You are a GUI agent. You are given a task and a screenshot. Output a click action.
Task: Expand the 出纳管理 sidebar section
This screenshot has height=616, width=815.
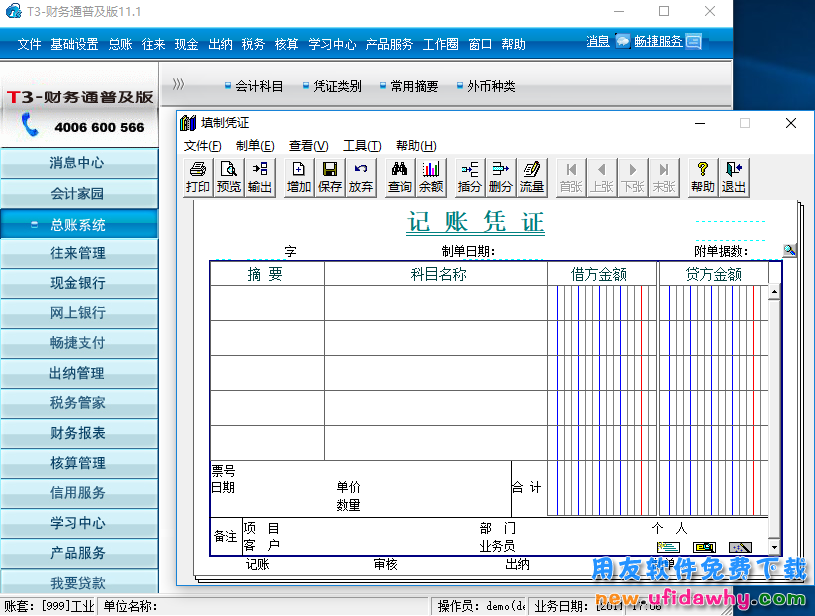pyautogui.click(x=78, y=373)
